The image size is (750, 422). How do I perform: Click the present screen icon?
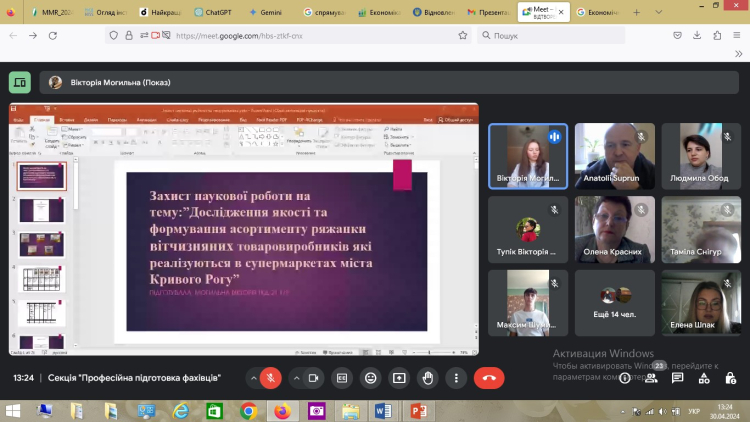[400, 378]
